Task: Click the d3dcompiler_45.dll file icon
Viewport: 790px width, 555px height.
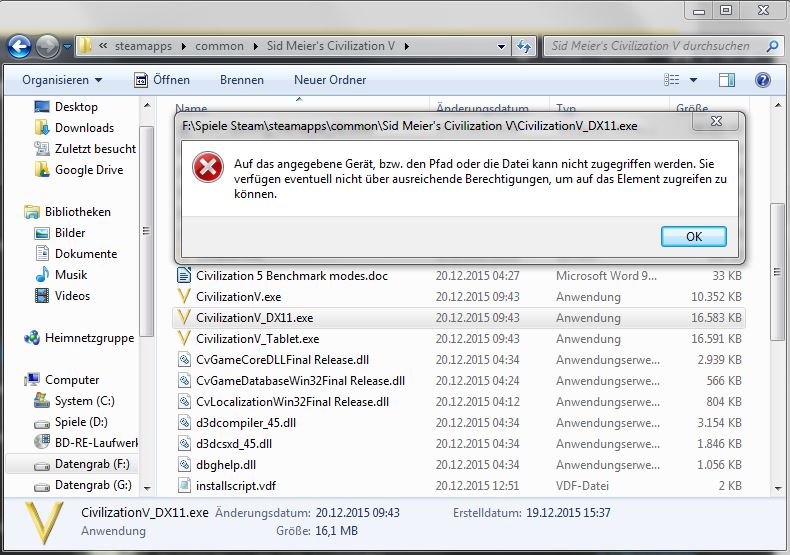Action: click(184, 423)
